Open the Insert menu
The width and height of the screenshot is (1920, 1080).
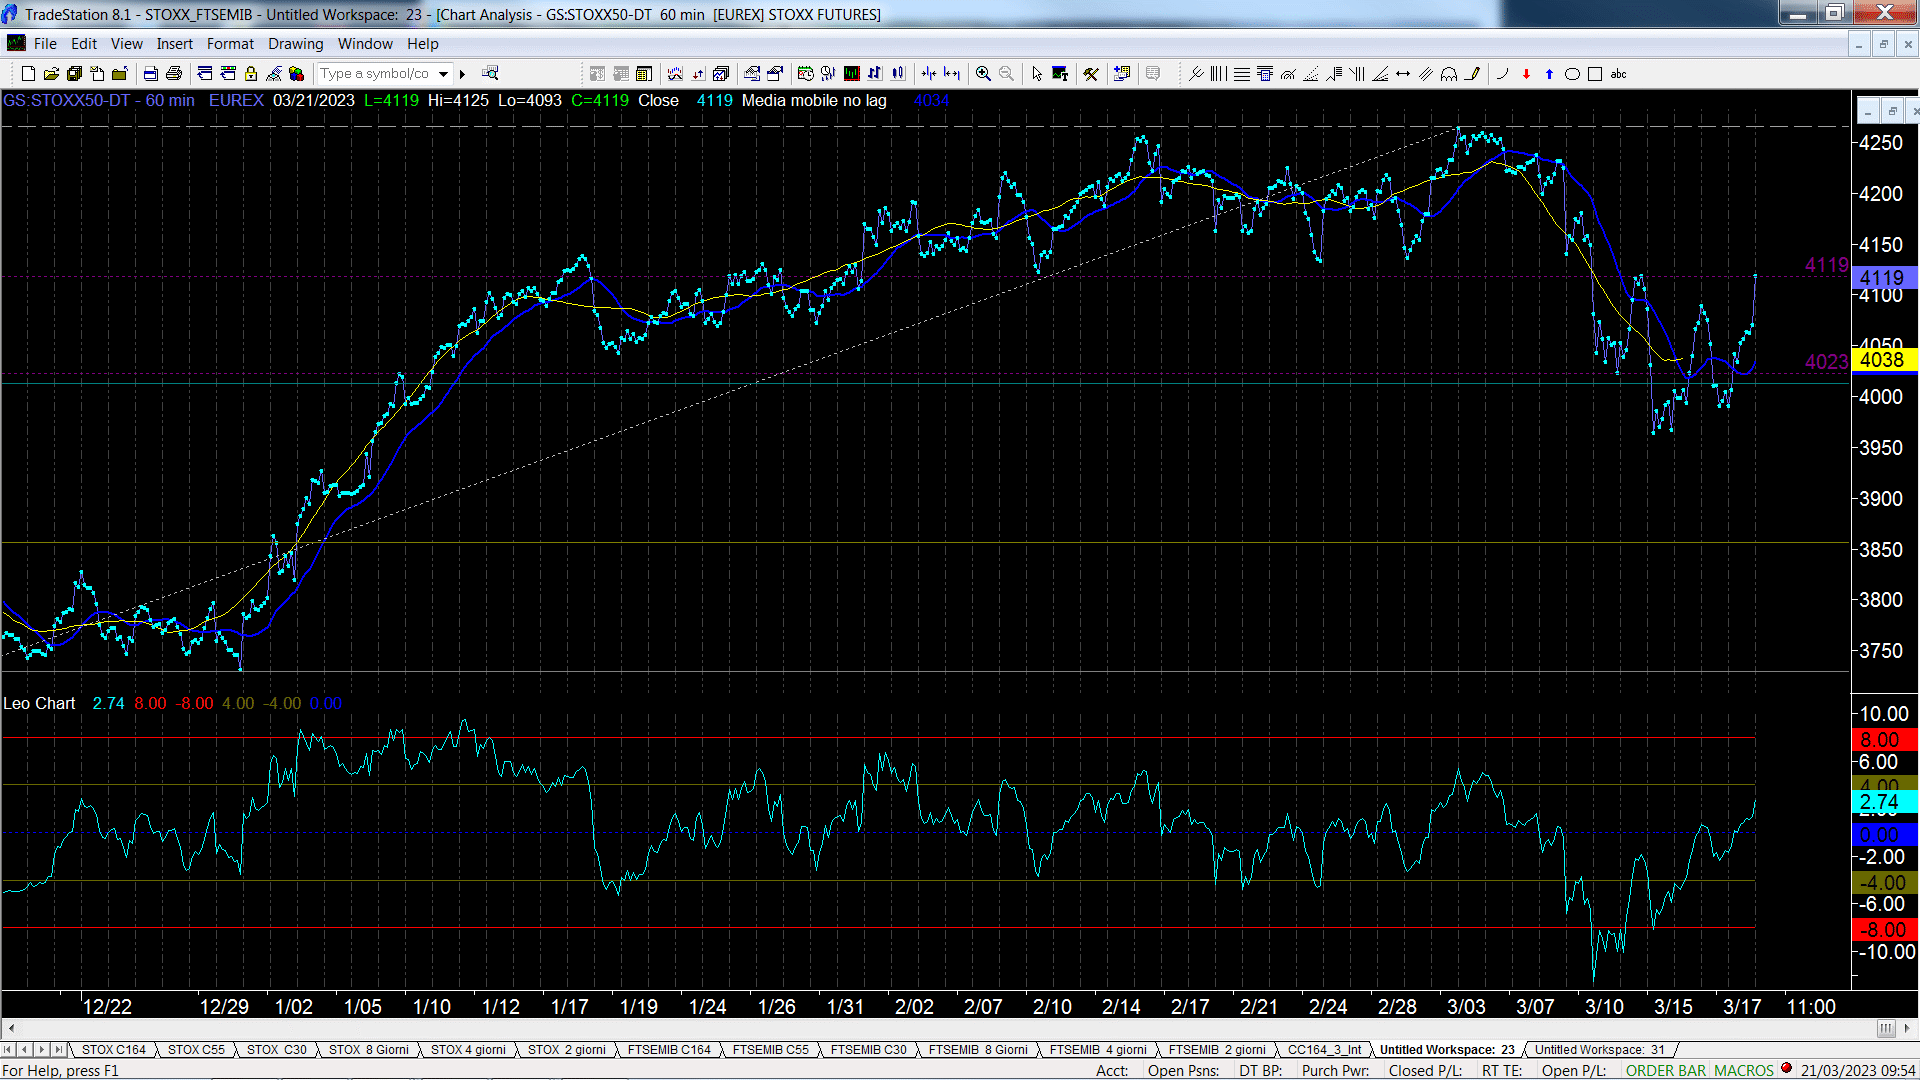174,44
